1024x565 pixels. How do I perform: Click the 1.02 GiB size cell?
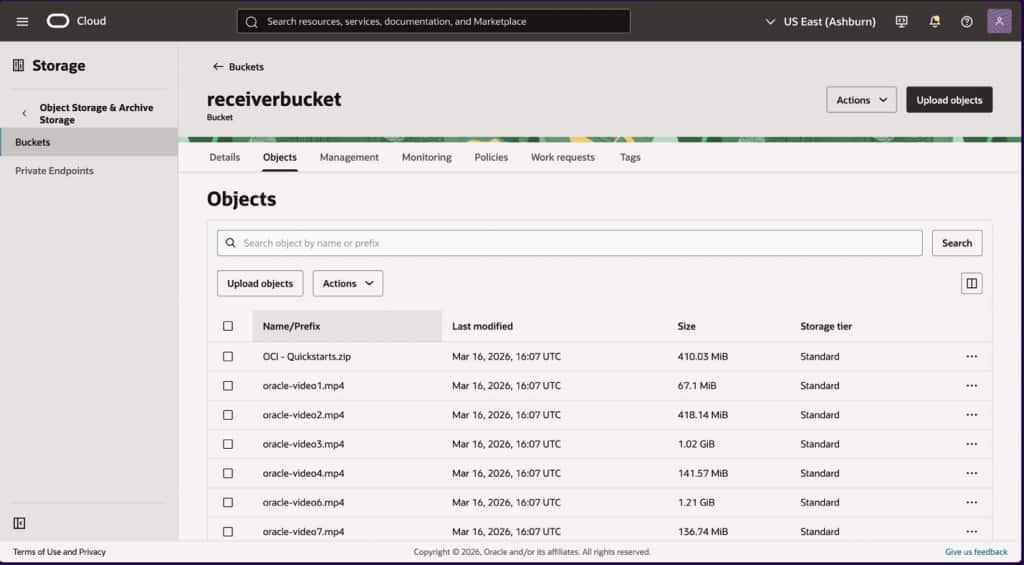696,444
